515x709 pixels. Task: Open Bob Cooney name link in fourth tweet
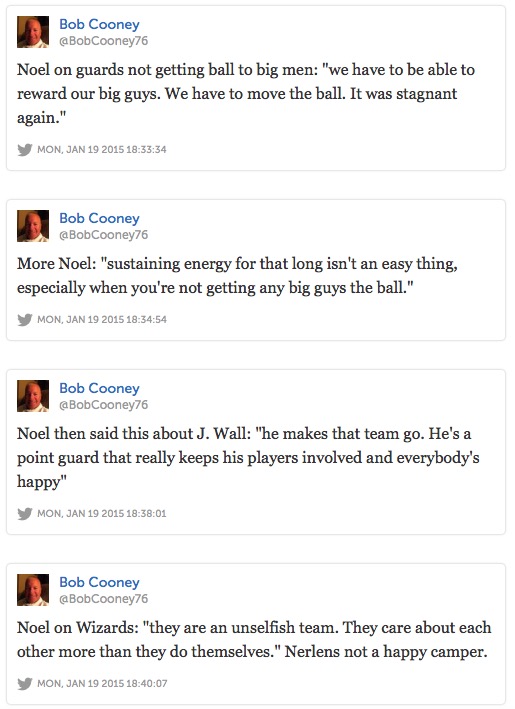pos(99,582)
